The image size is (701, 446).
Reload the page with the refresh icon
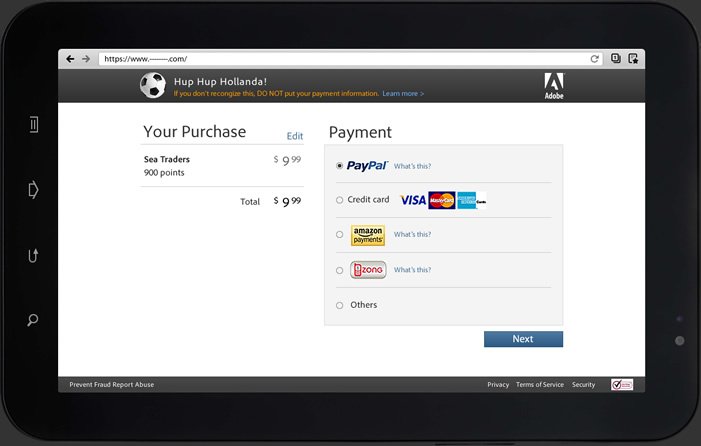(594, 59)
